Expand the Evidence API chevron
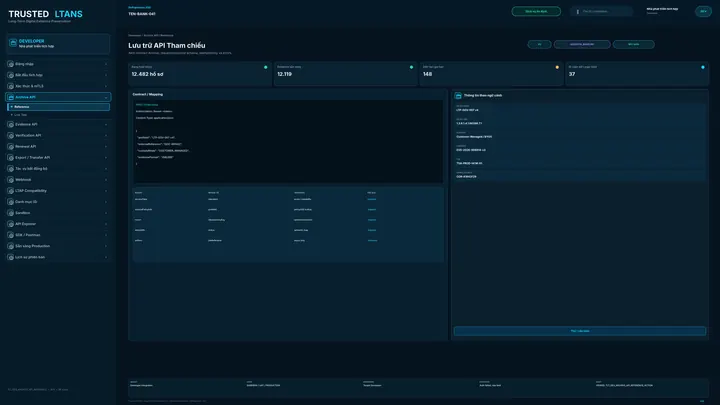Viewport: 720px width, 405px height. tap(106, 124)
